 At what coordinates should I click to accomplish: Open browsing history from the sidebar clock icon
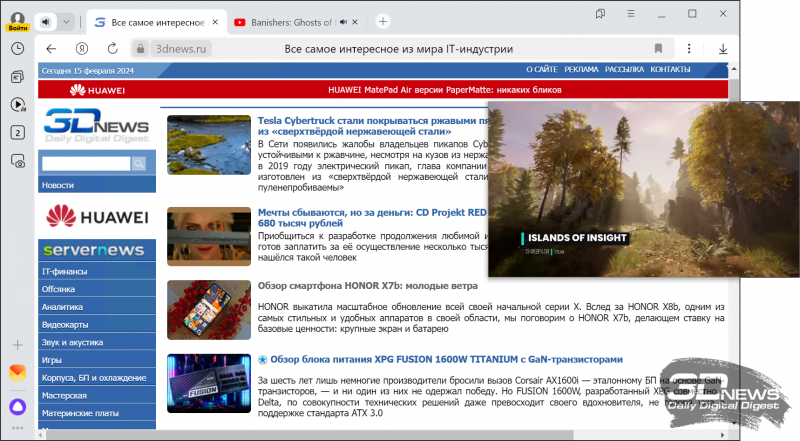point(18,48)
